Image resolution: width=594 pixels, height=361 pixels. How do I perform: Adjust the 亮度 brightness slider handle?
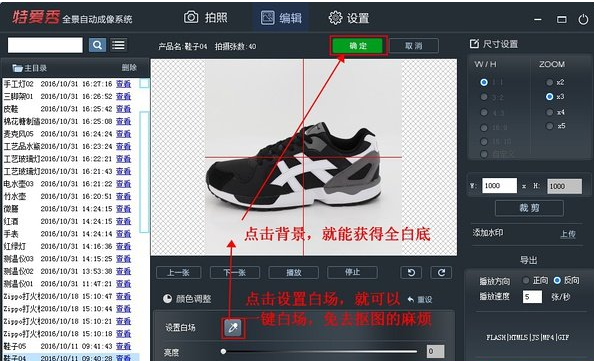pos(224,352)
